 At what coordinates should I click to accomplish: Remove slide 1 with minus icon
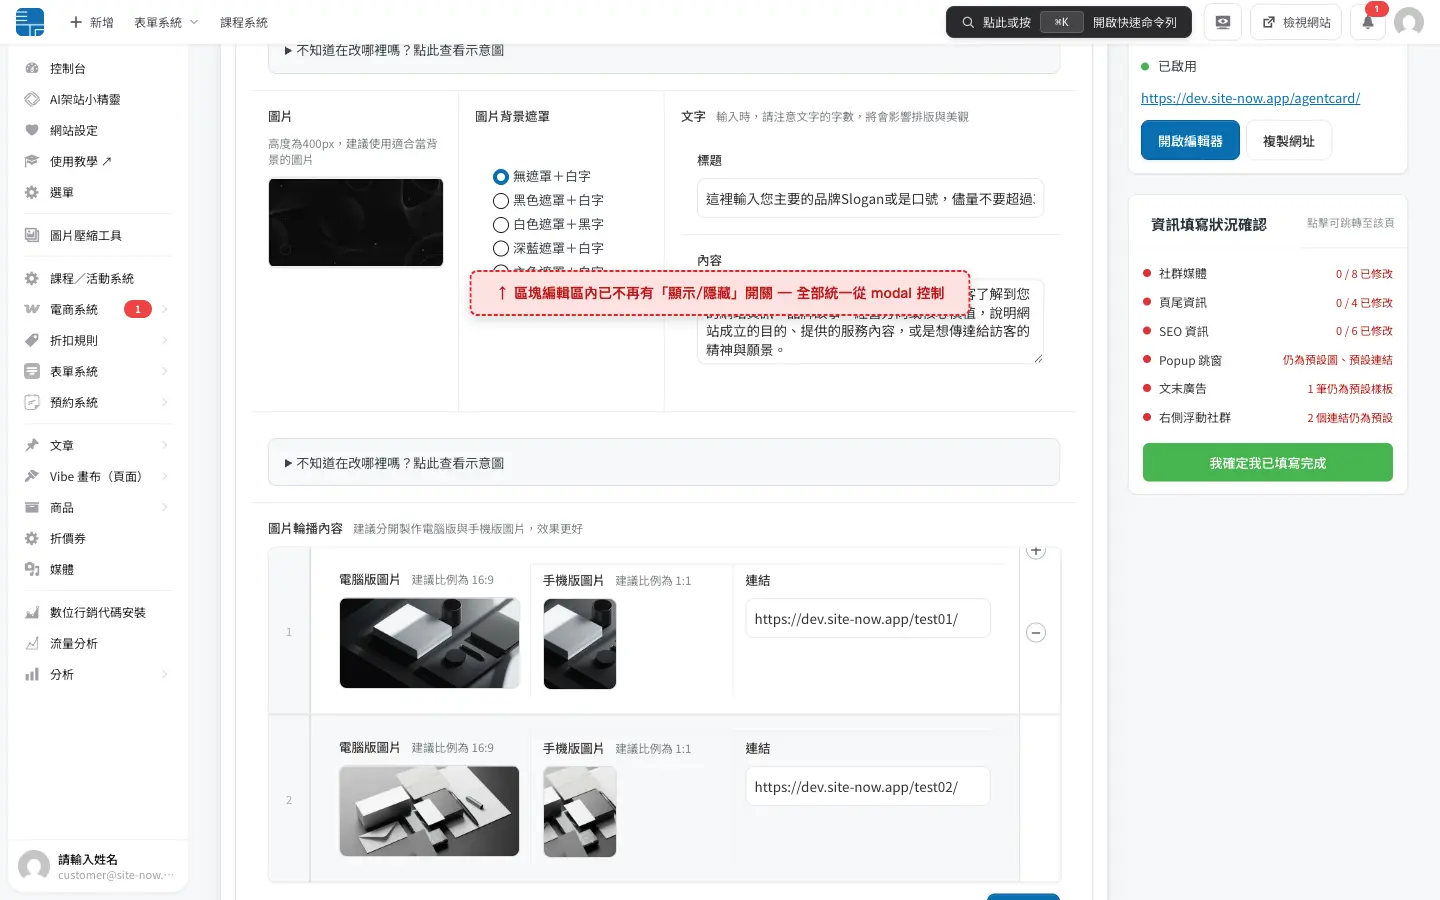[x=1036, y=632]
